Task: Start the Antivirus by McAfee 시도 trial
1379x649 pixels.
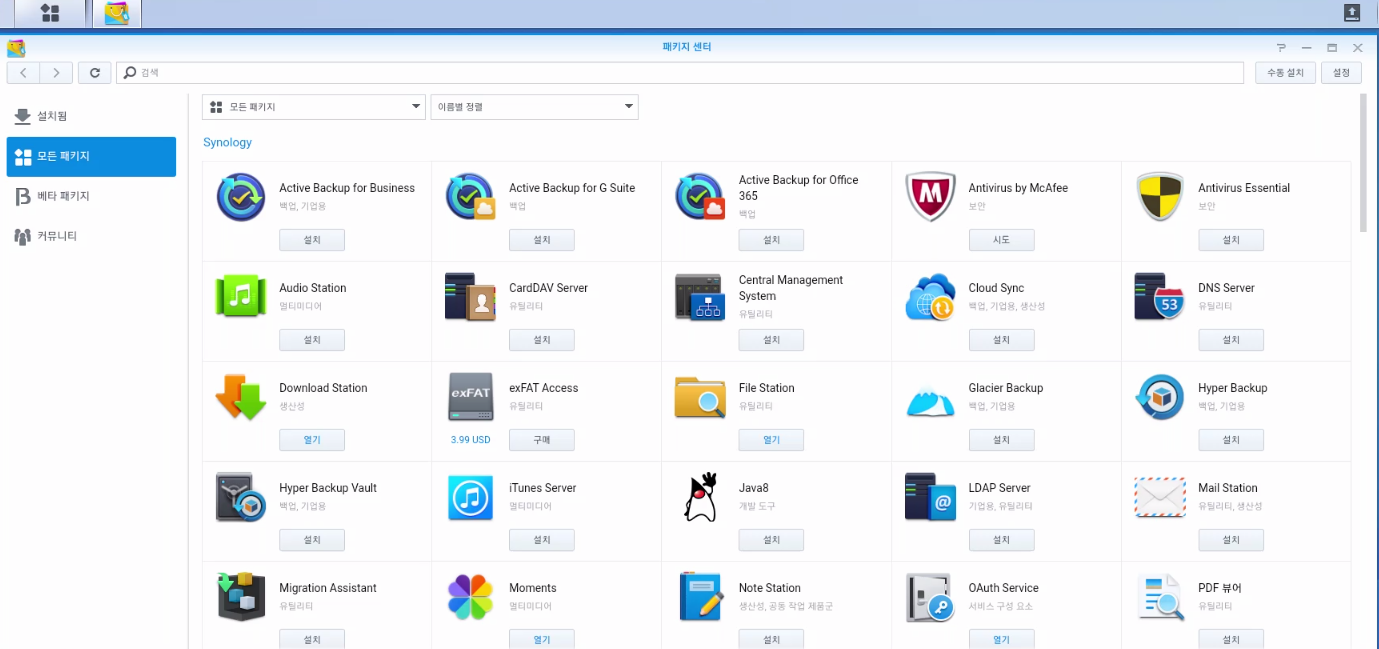Action: 1001,240
